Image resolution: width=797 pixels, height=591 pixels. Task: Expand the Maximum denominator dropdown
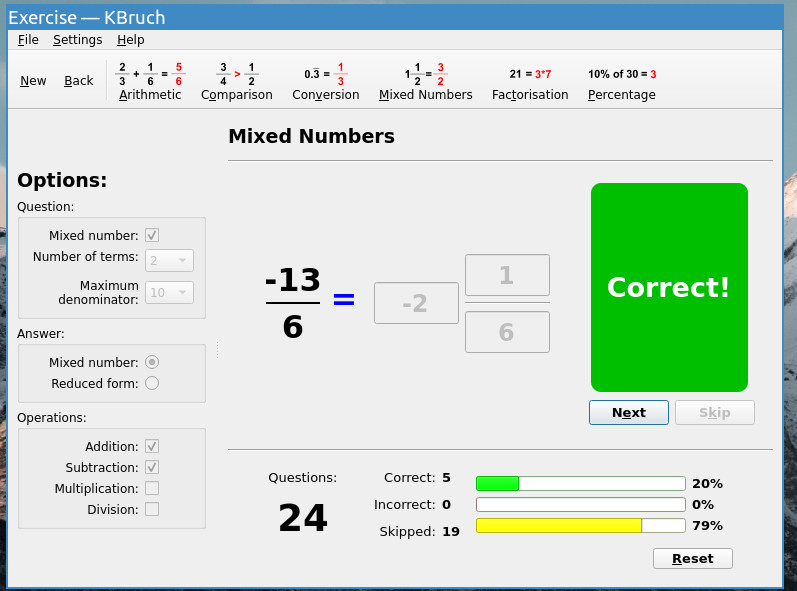click(x=169, y=292)
